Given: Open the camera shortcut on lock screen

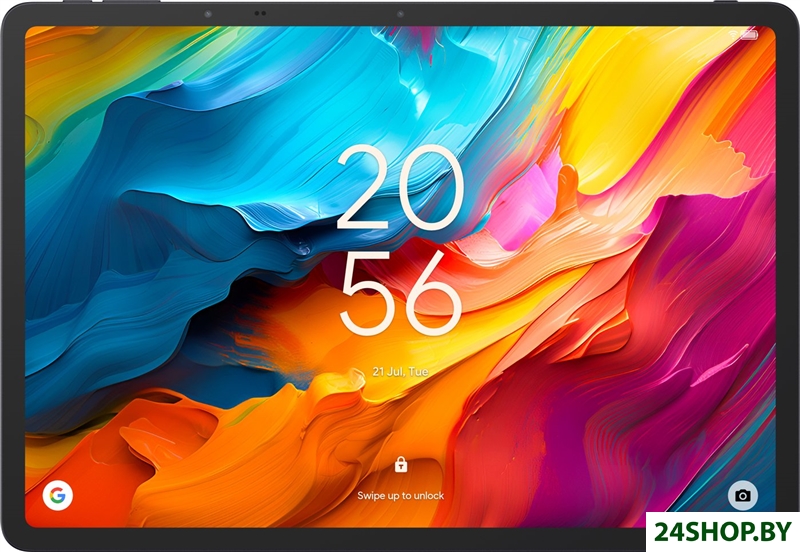Looking at the screenshot, I should point(742,495).
